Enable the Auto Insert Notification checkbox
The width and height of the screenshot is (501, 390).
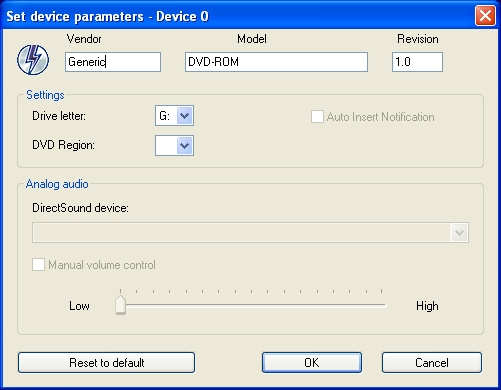(x=317, y=117)
